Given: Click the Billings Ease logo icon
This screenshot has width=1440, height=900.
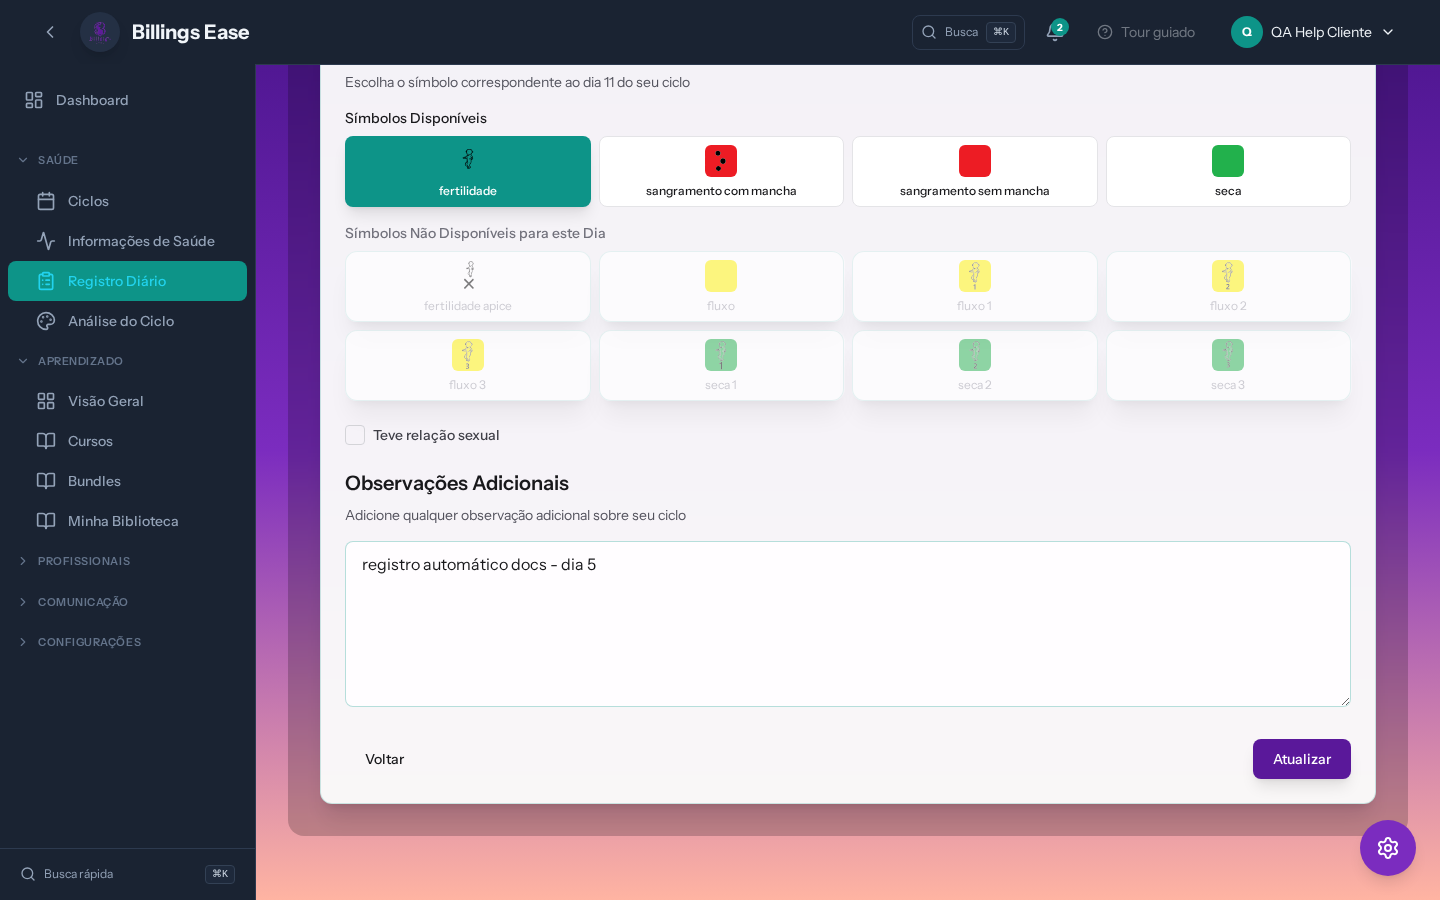Looking at the screenshot, I should pos(100,32).
